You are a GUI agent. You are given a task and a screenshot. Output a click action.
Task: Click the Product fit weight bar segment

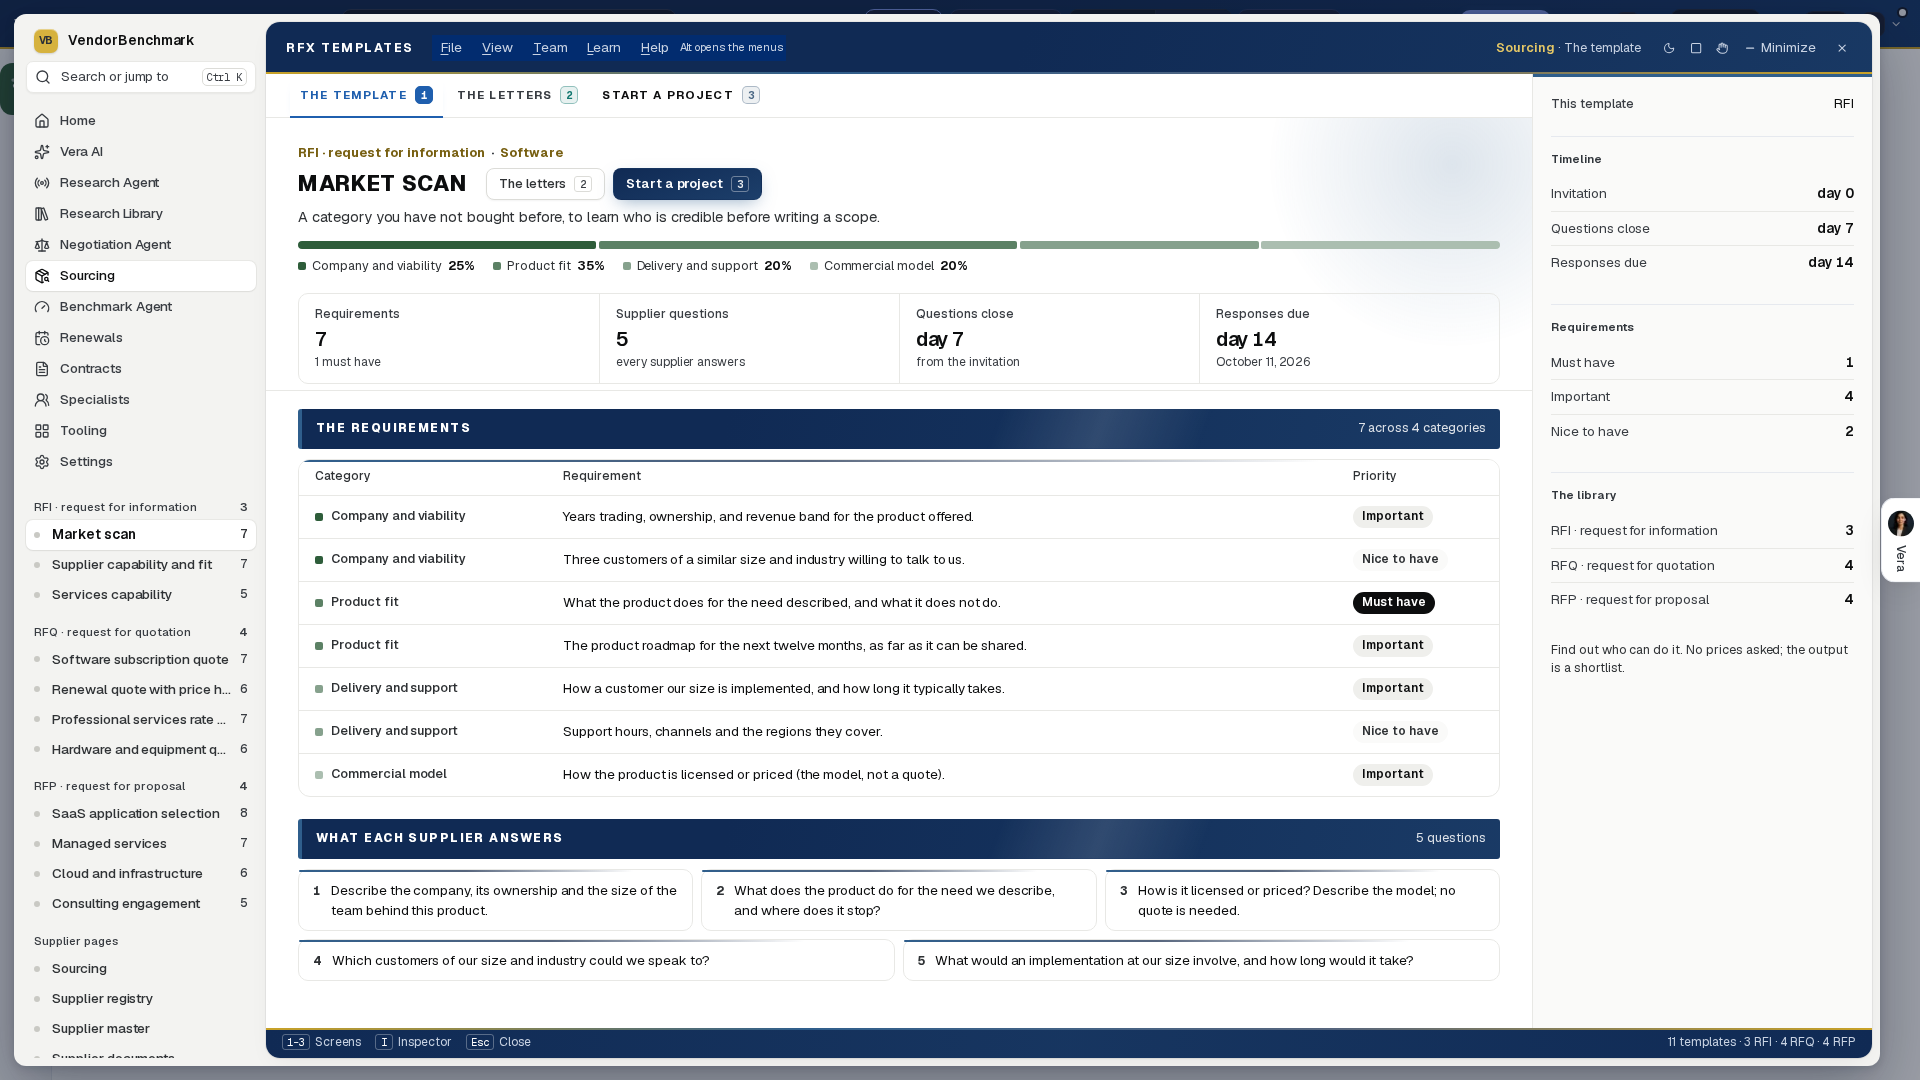808,245
